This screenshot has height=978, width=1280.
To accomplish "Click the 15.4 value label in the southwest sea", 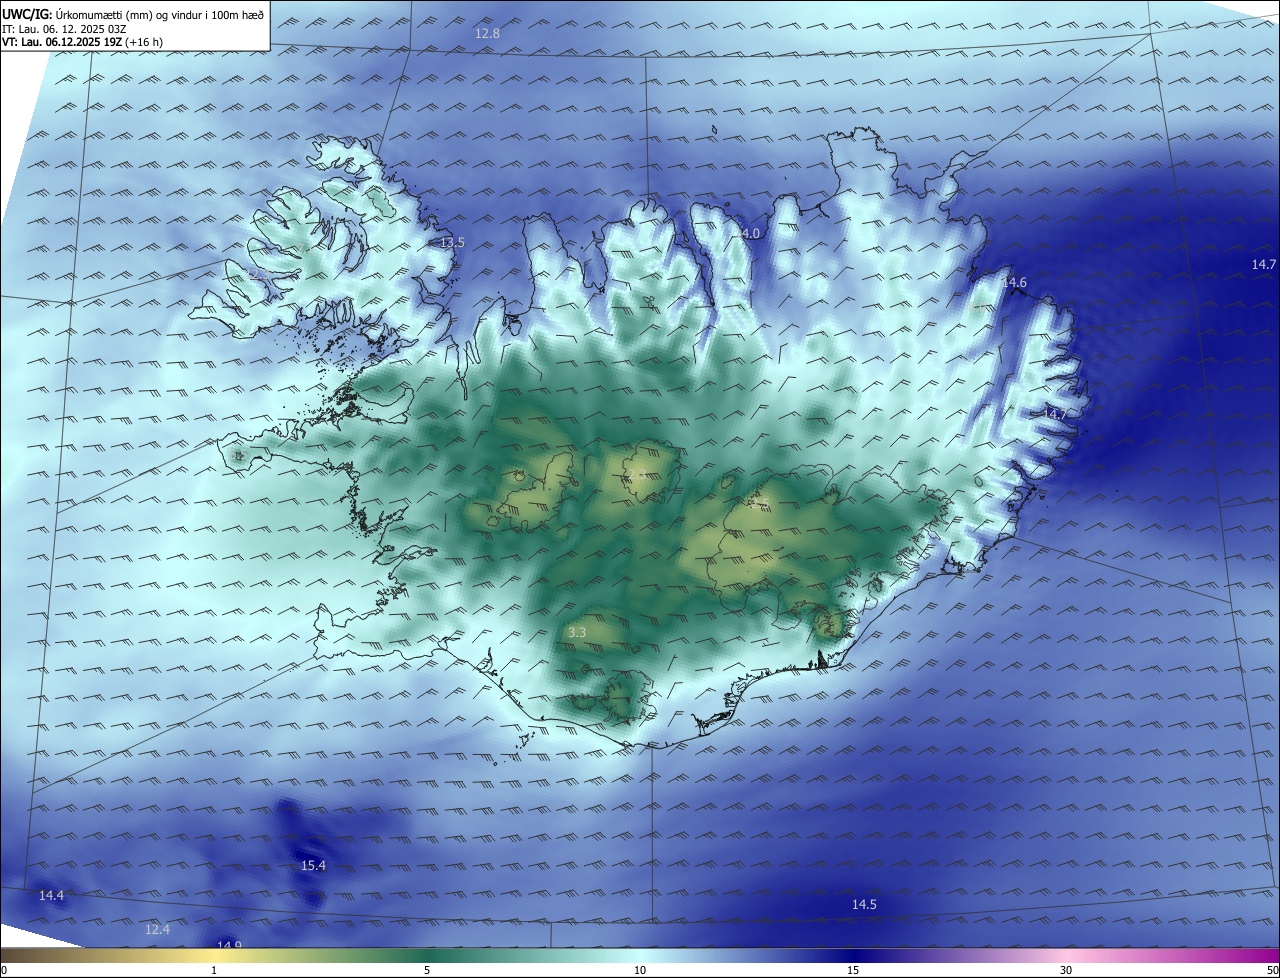I will coord(313,865).
